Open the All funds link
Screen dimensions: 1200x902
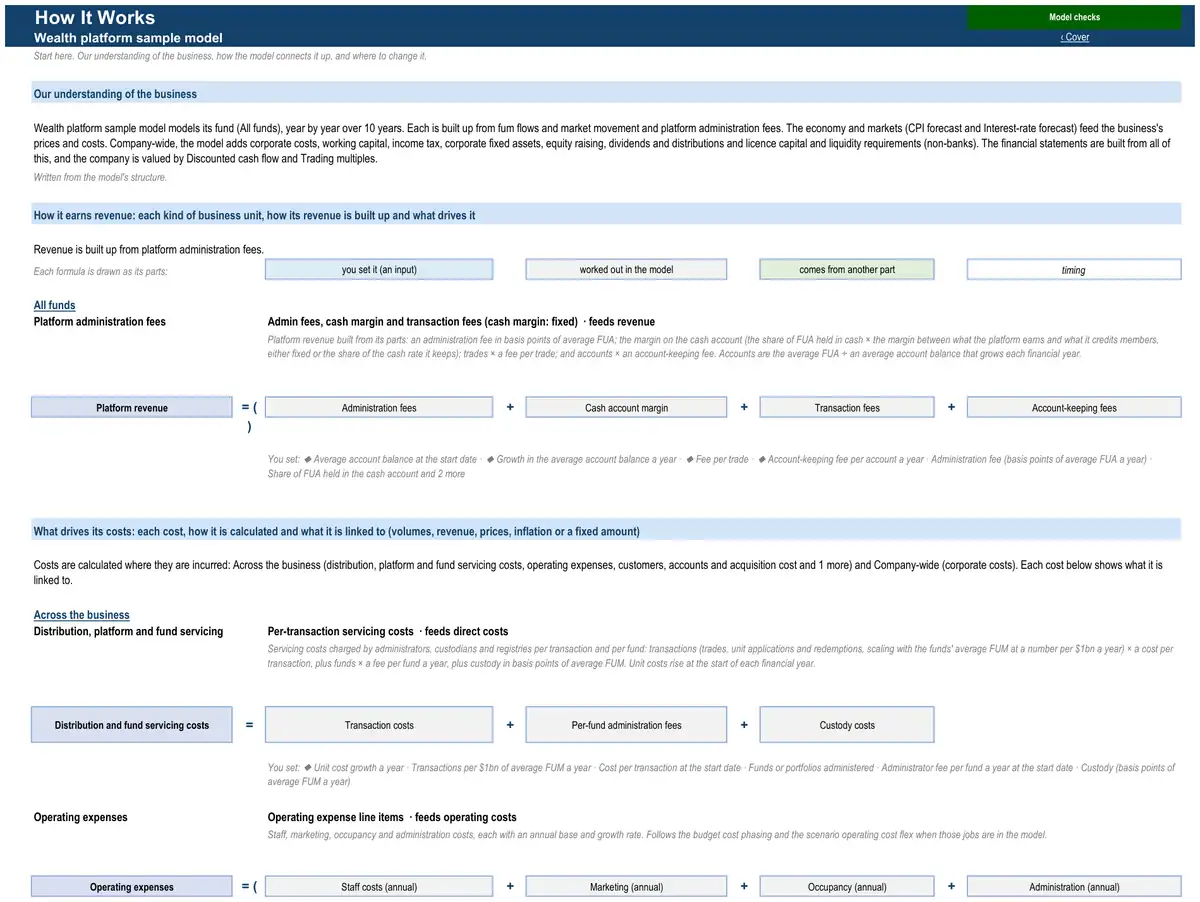[54, 305]
